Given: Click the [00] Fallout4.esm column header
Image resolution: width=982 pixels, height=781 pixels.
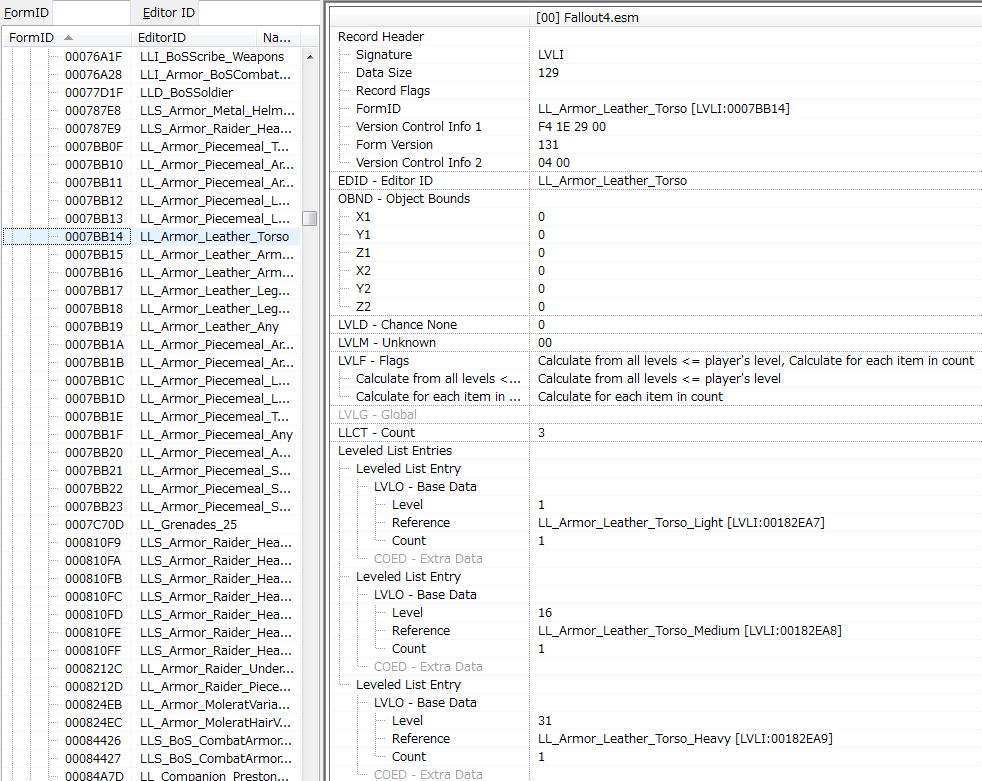Looking at the screenshot, I should pyautogui.click(x=755, y=18).
